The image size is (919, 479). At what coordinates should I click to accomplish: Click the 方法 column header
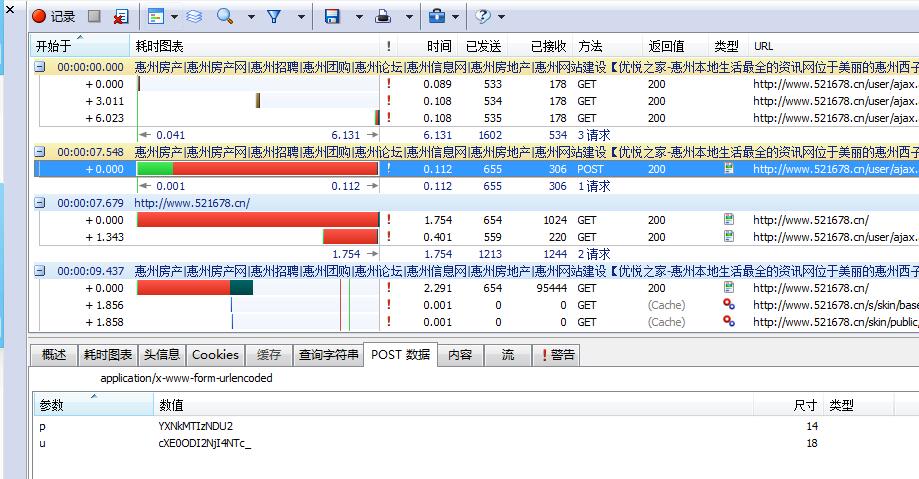[607, 46]
